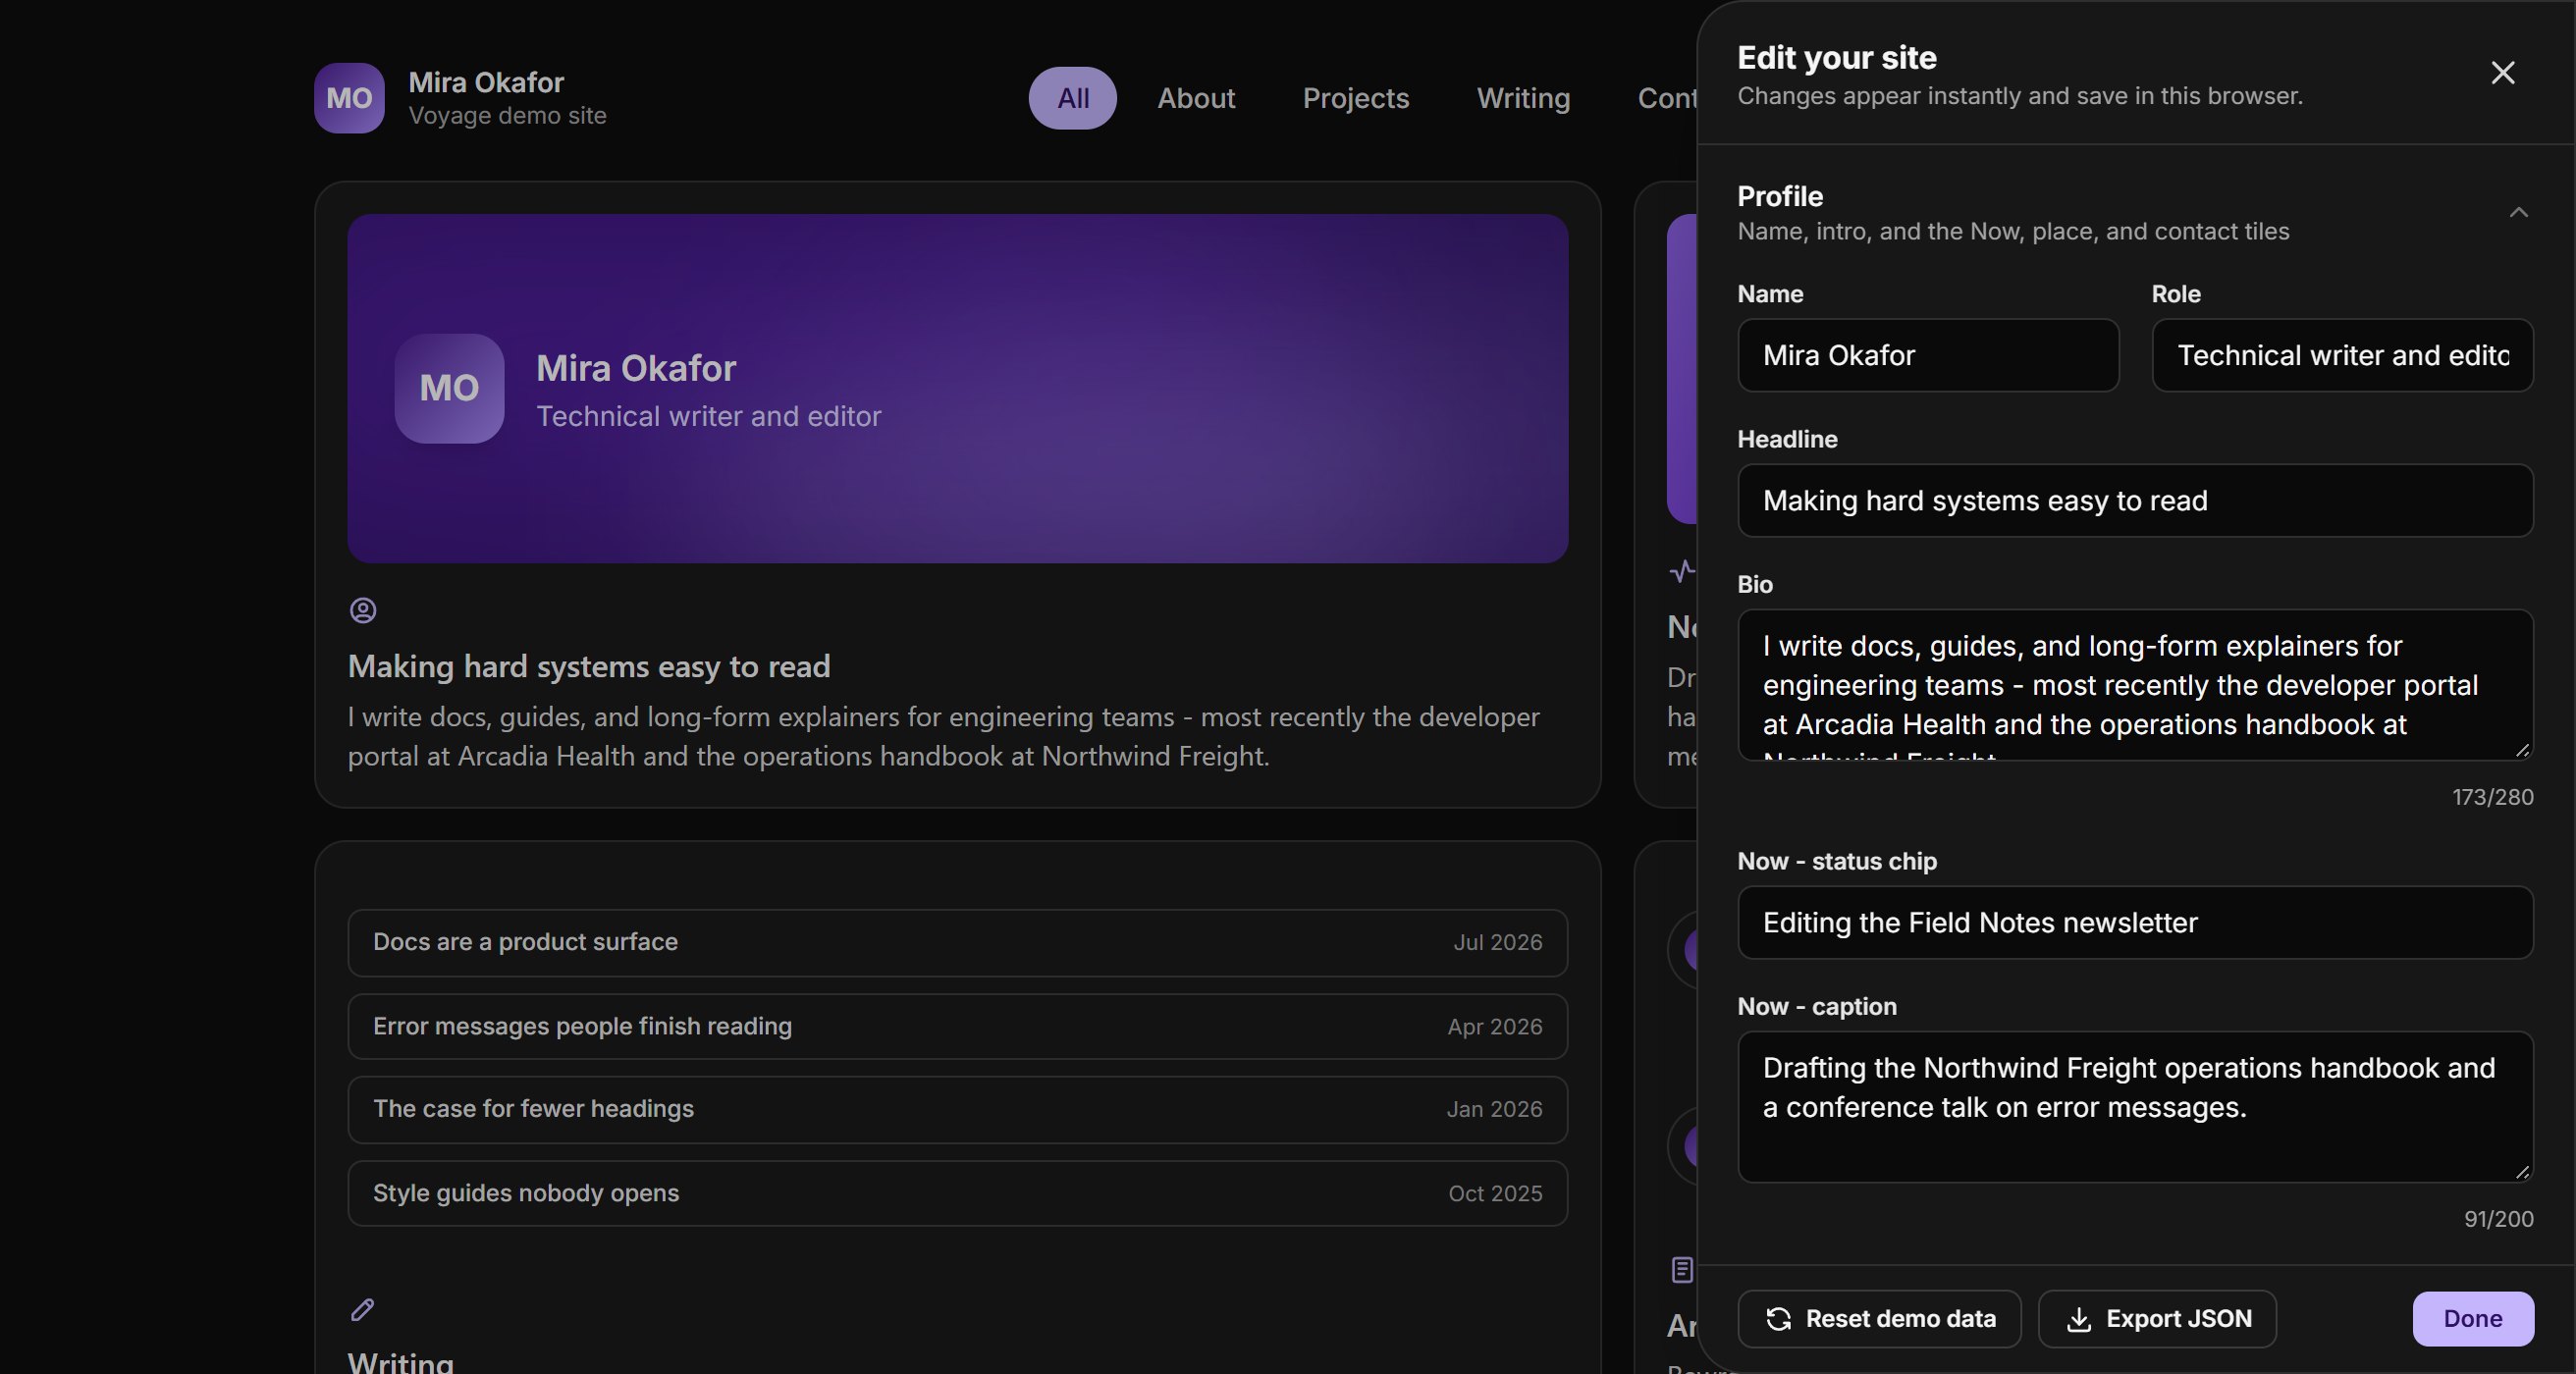Select the All tab

1073,98
